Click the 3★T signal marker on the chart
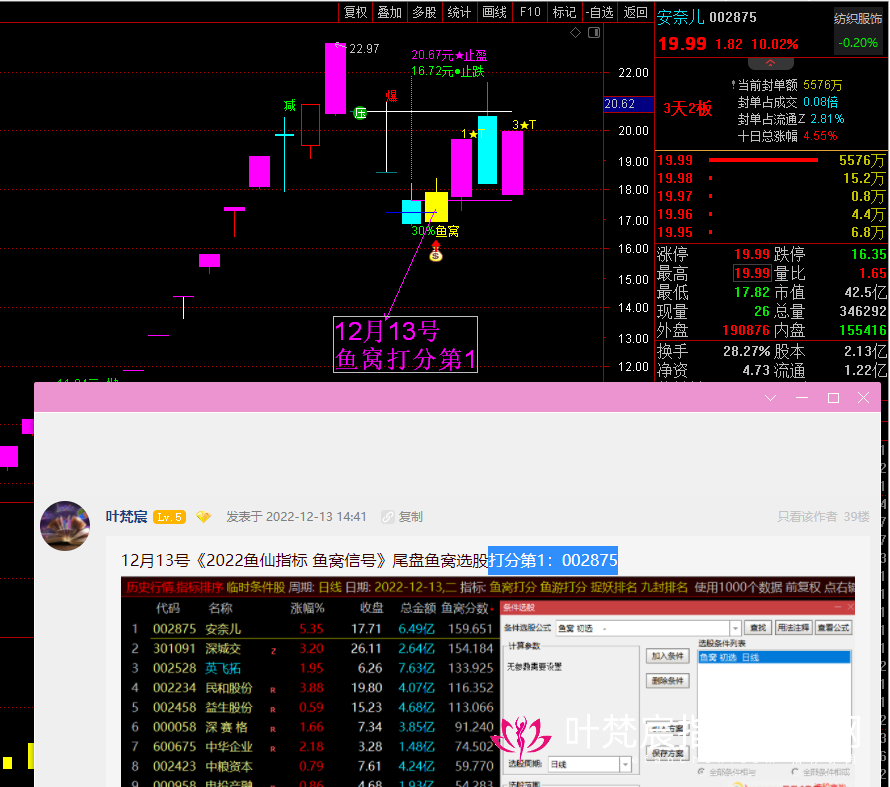The height and width of the screenshot is (787, 890). pyautogui.click(x=524, y=125)
